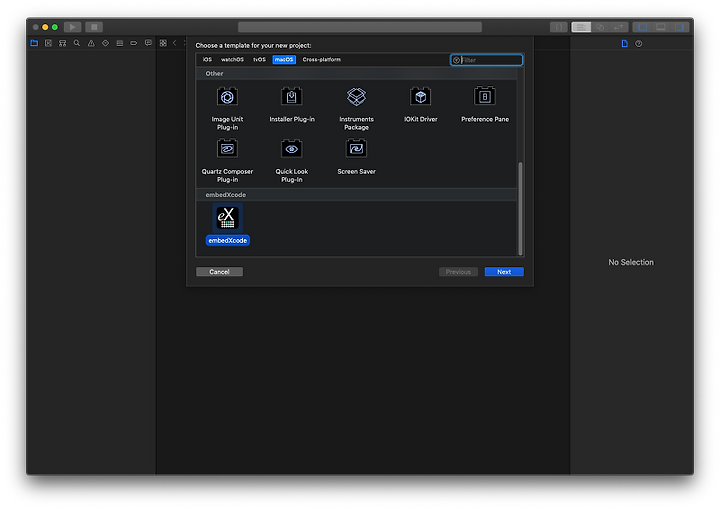Open the Project navigator folder icon
The image size is (720, 510).
(x=34, y=43)
